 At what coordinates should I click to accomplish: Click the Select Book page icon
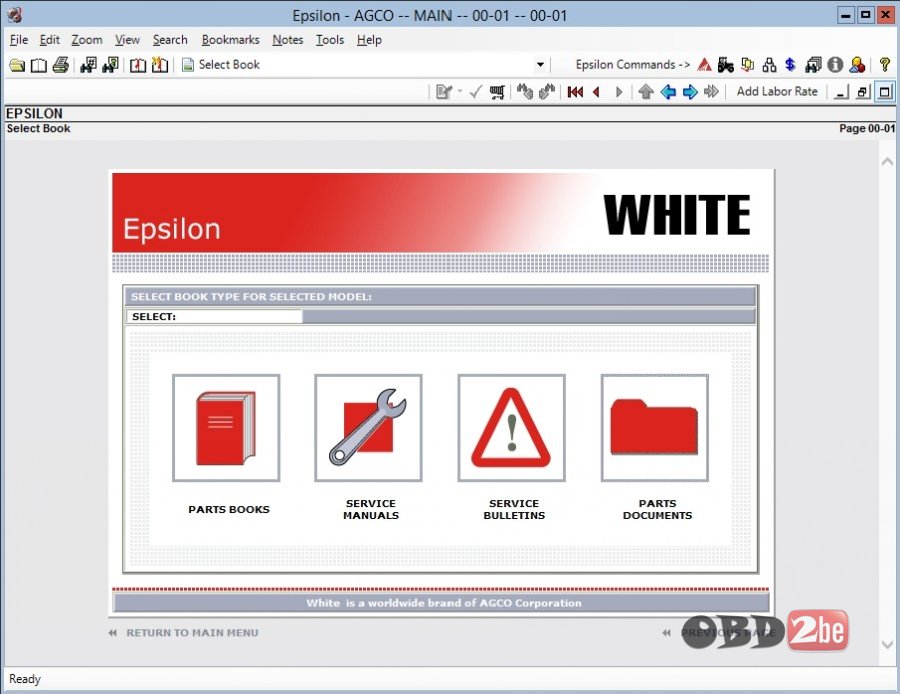coord(188,65)
